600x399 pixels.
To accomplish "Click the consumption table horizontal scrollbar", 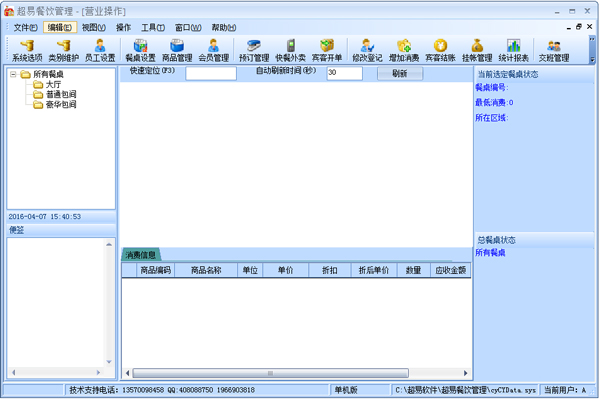I will (270, 373).
